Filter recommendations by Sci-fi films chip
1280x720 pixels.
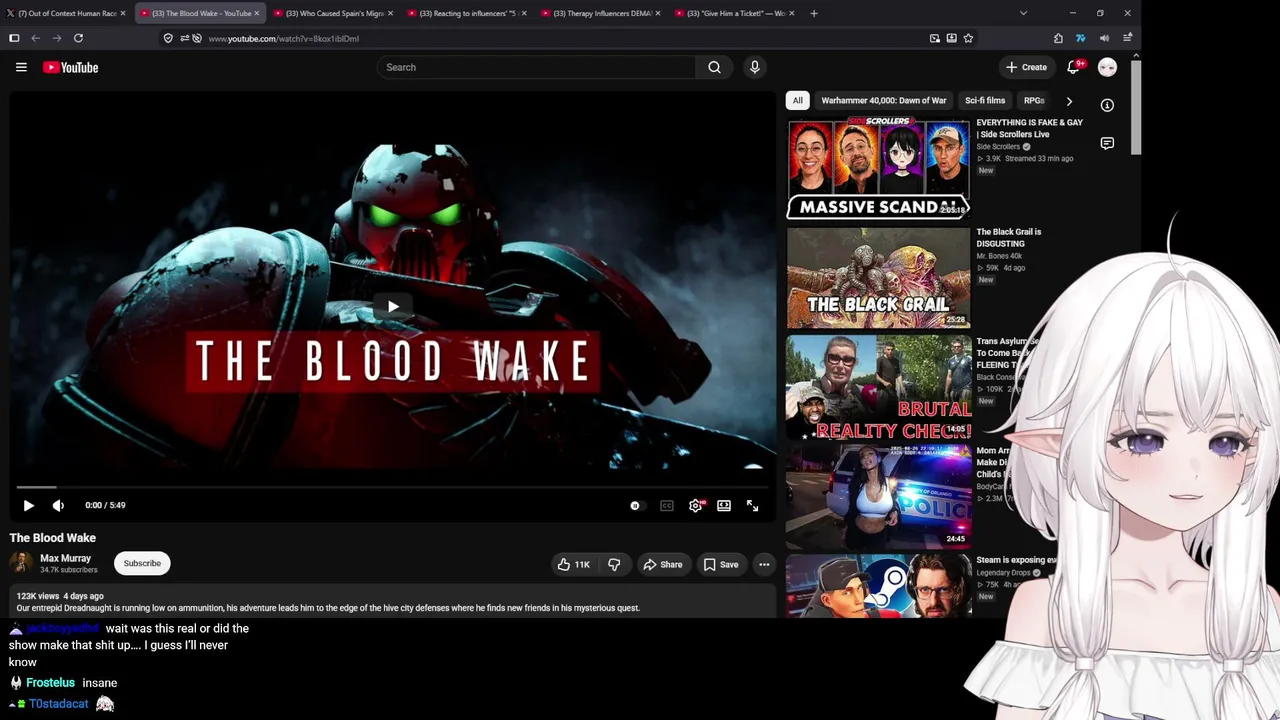click(x=985, y=100)
